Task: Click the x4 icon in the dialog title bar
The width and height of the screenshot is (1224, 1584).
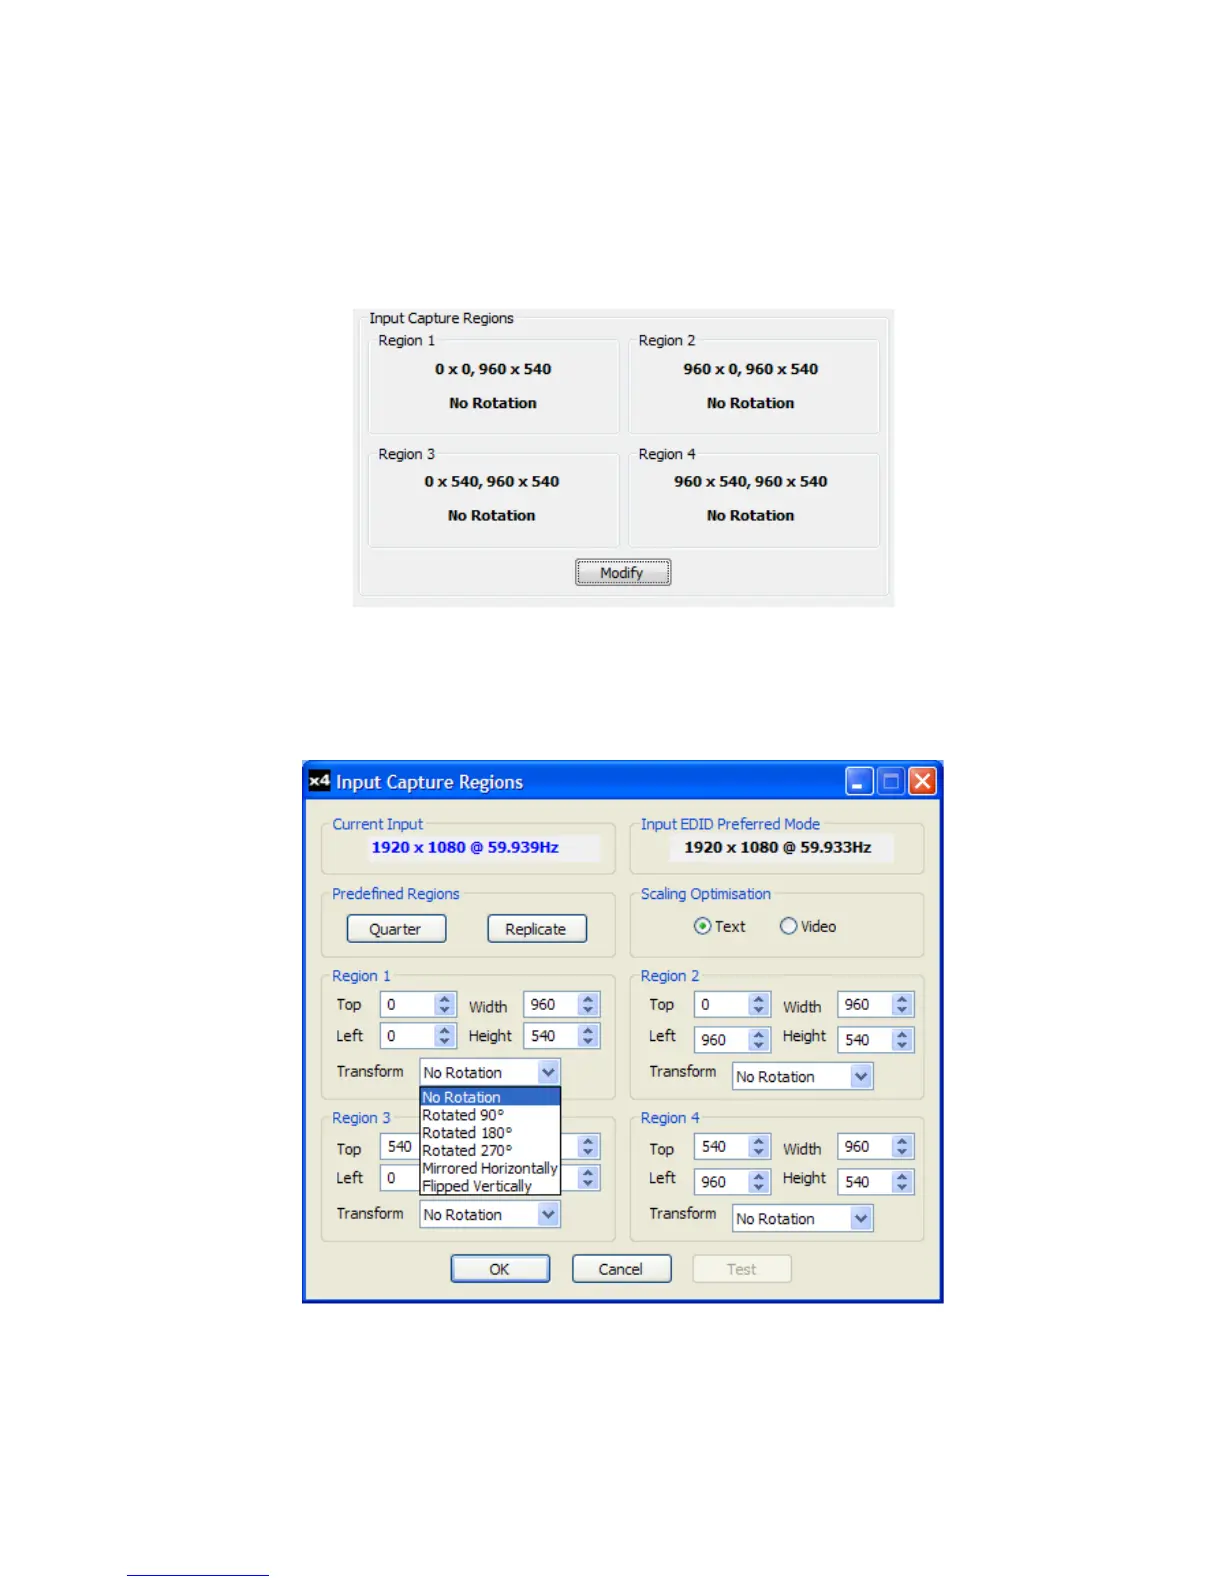Action: click(x=319, y=780)
